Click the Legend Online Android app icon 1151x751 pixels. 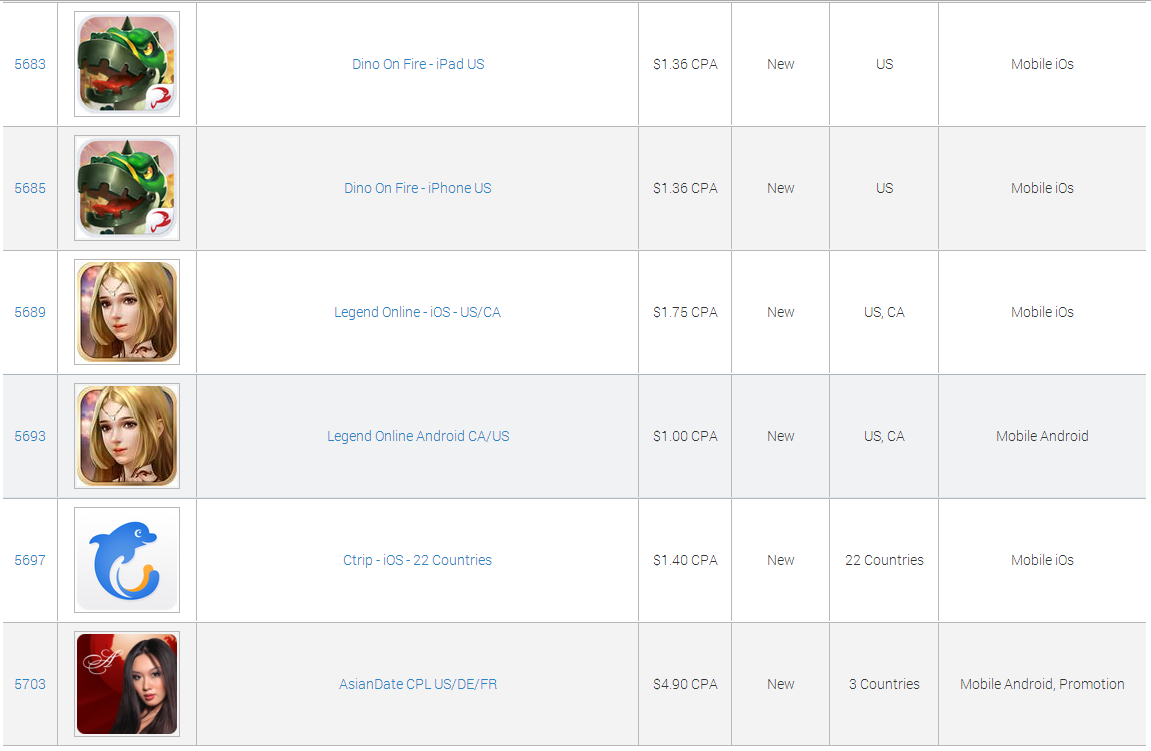tap(127, 436)
